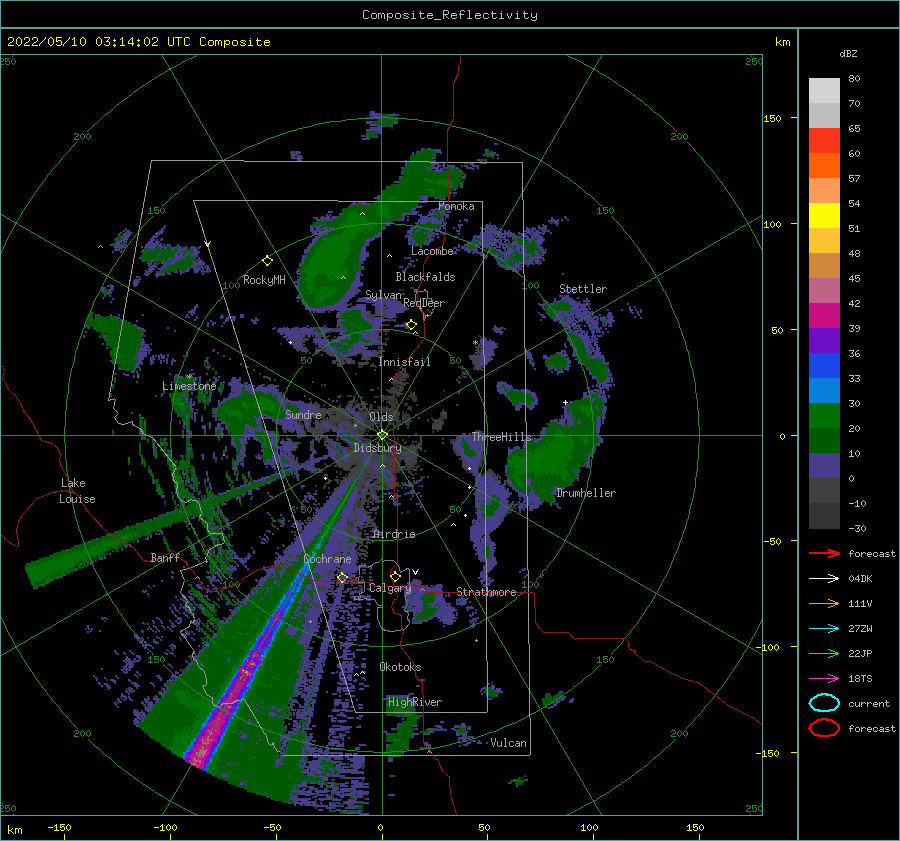Image resolution: width=900 pixels, height=841 pixels.
Task: Click the Blackfalds label
Action: click(x=425, y=277)
